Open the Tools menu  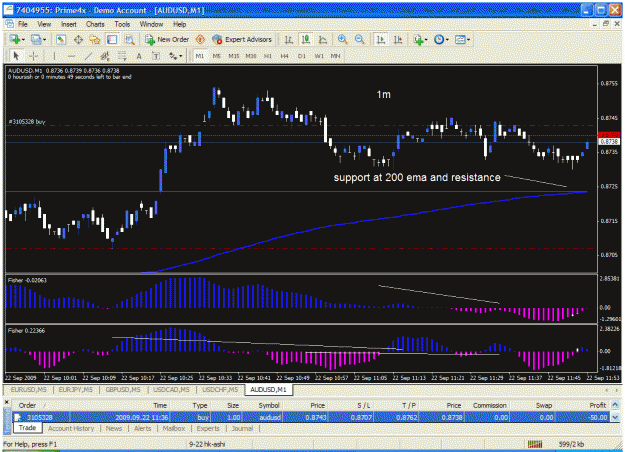pos(122,24)
